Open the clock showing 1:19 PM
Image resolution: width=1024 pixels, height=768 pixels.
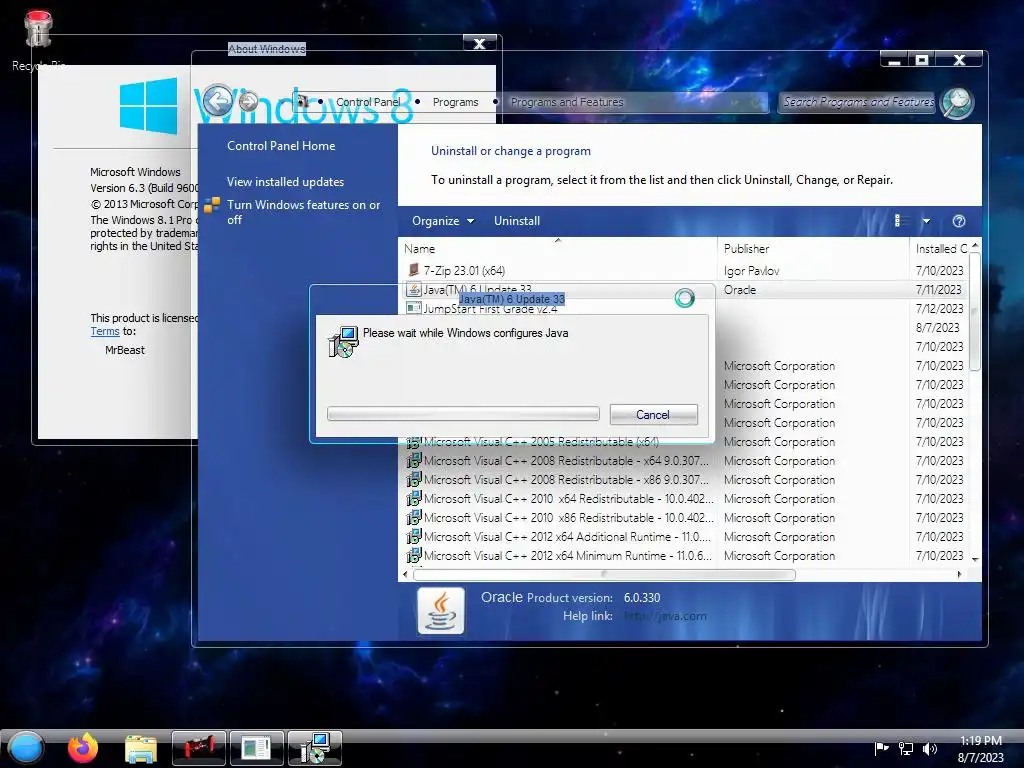point(981,748)
